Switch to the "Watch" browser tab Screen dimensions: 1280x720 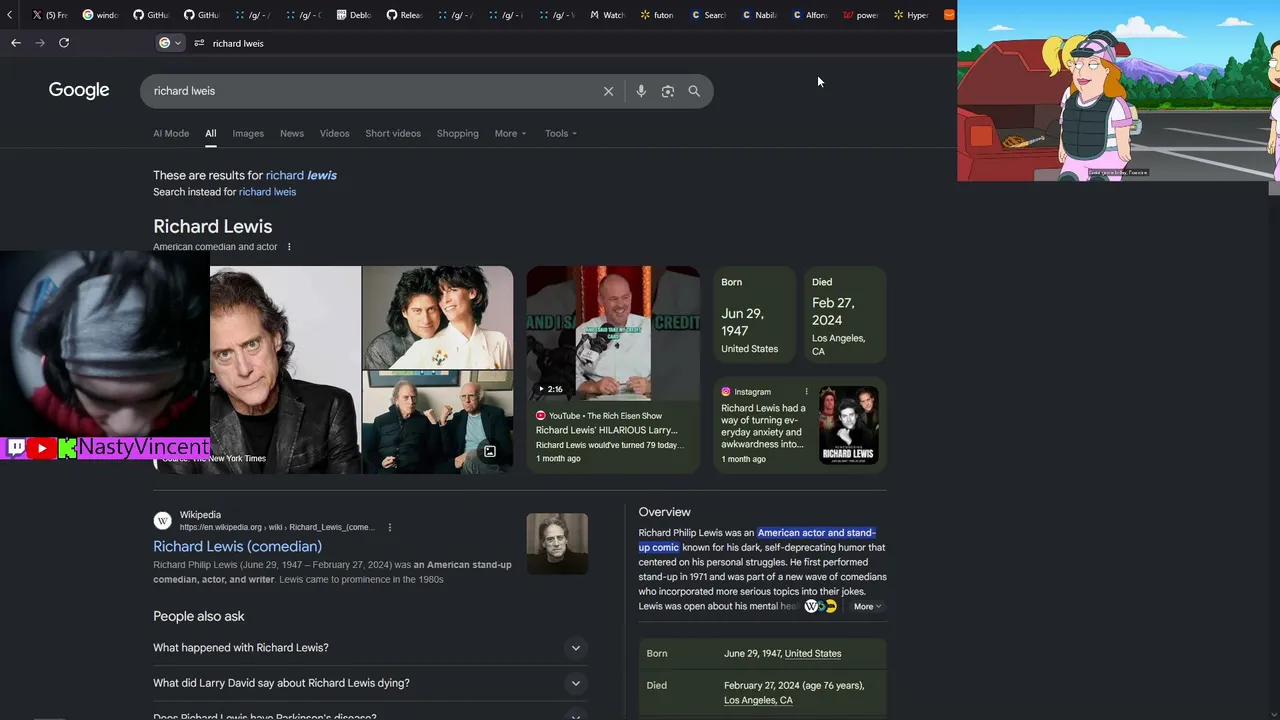pos(608,15)
